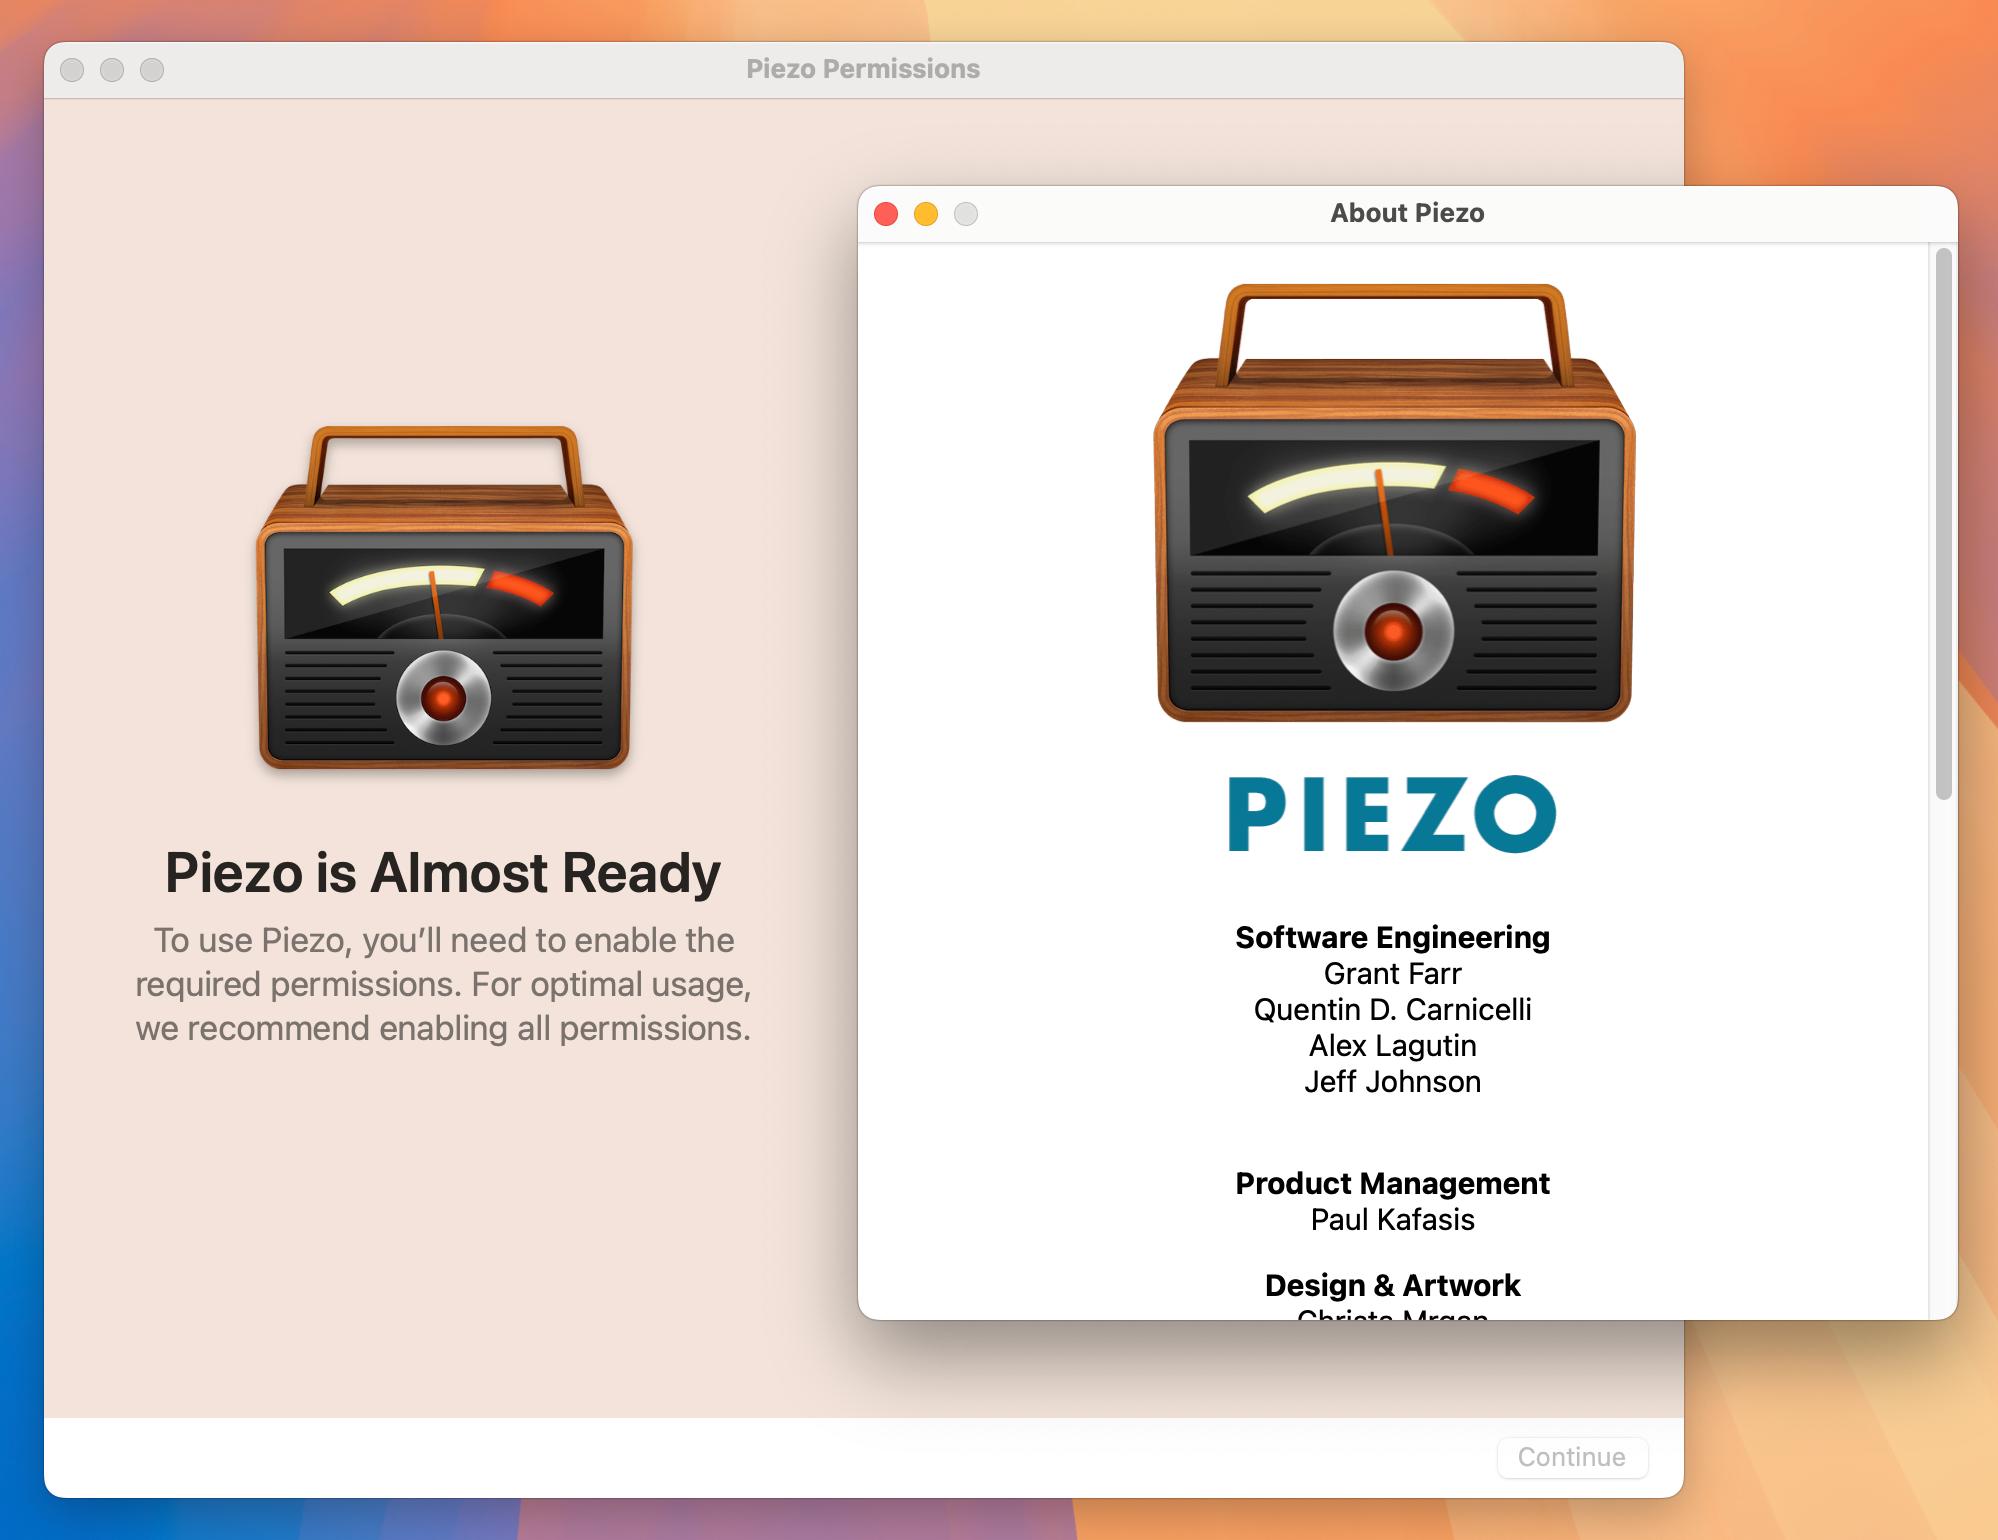
Task: Click the permissions description paragraph text
Action: pyautogui.click(x=443, y=984)
